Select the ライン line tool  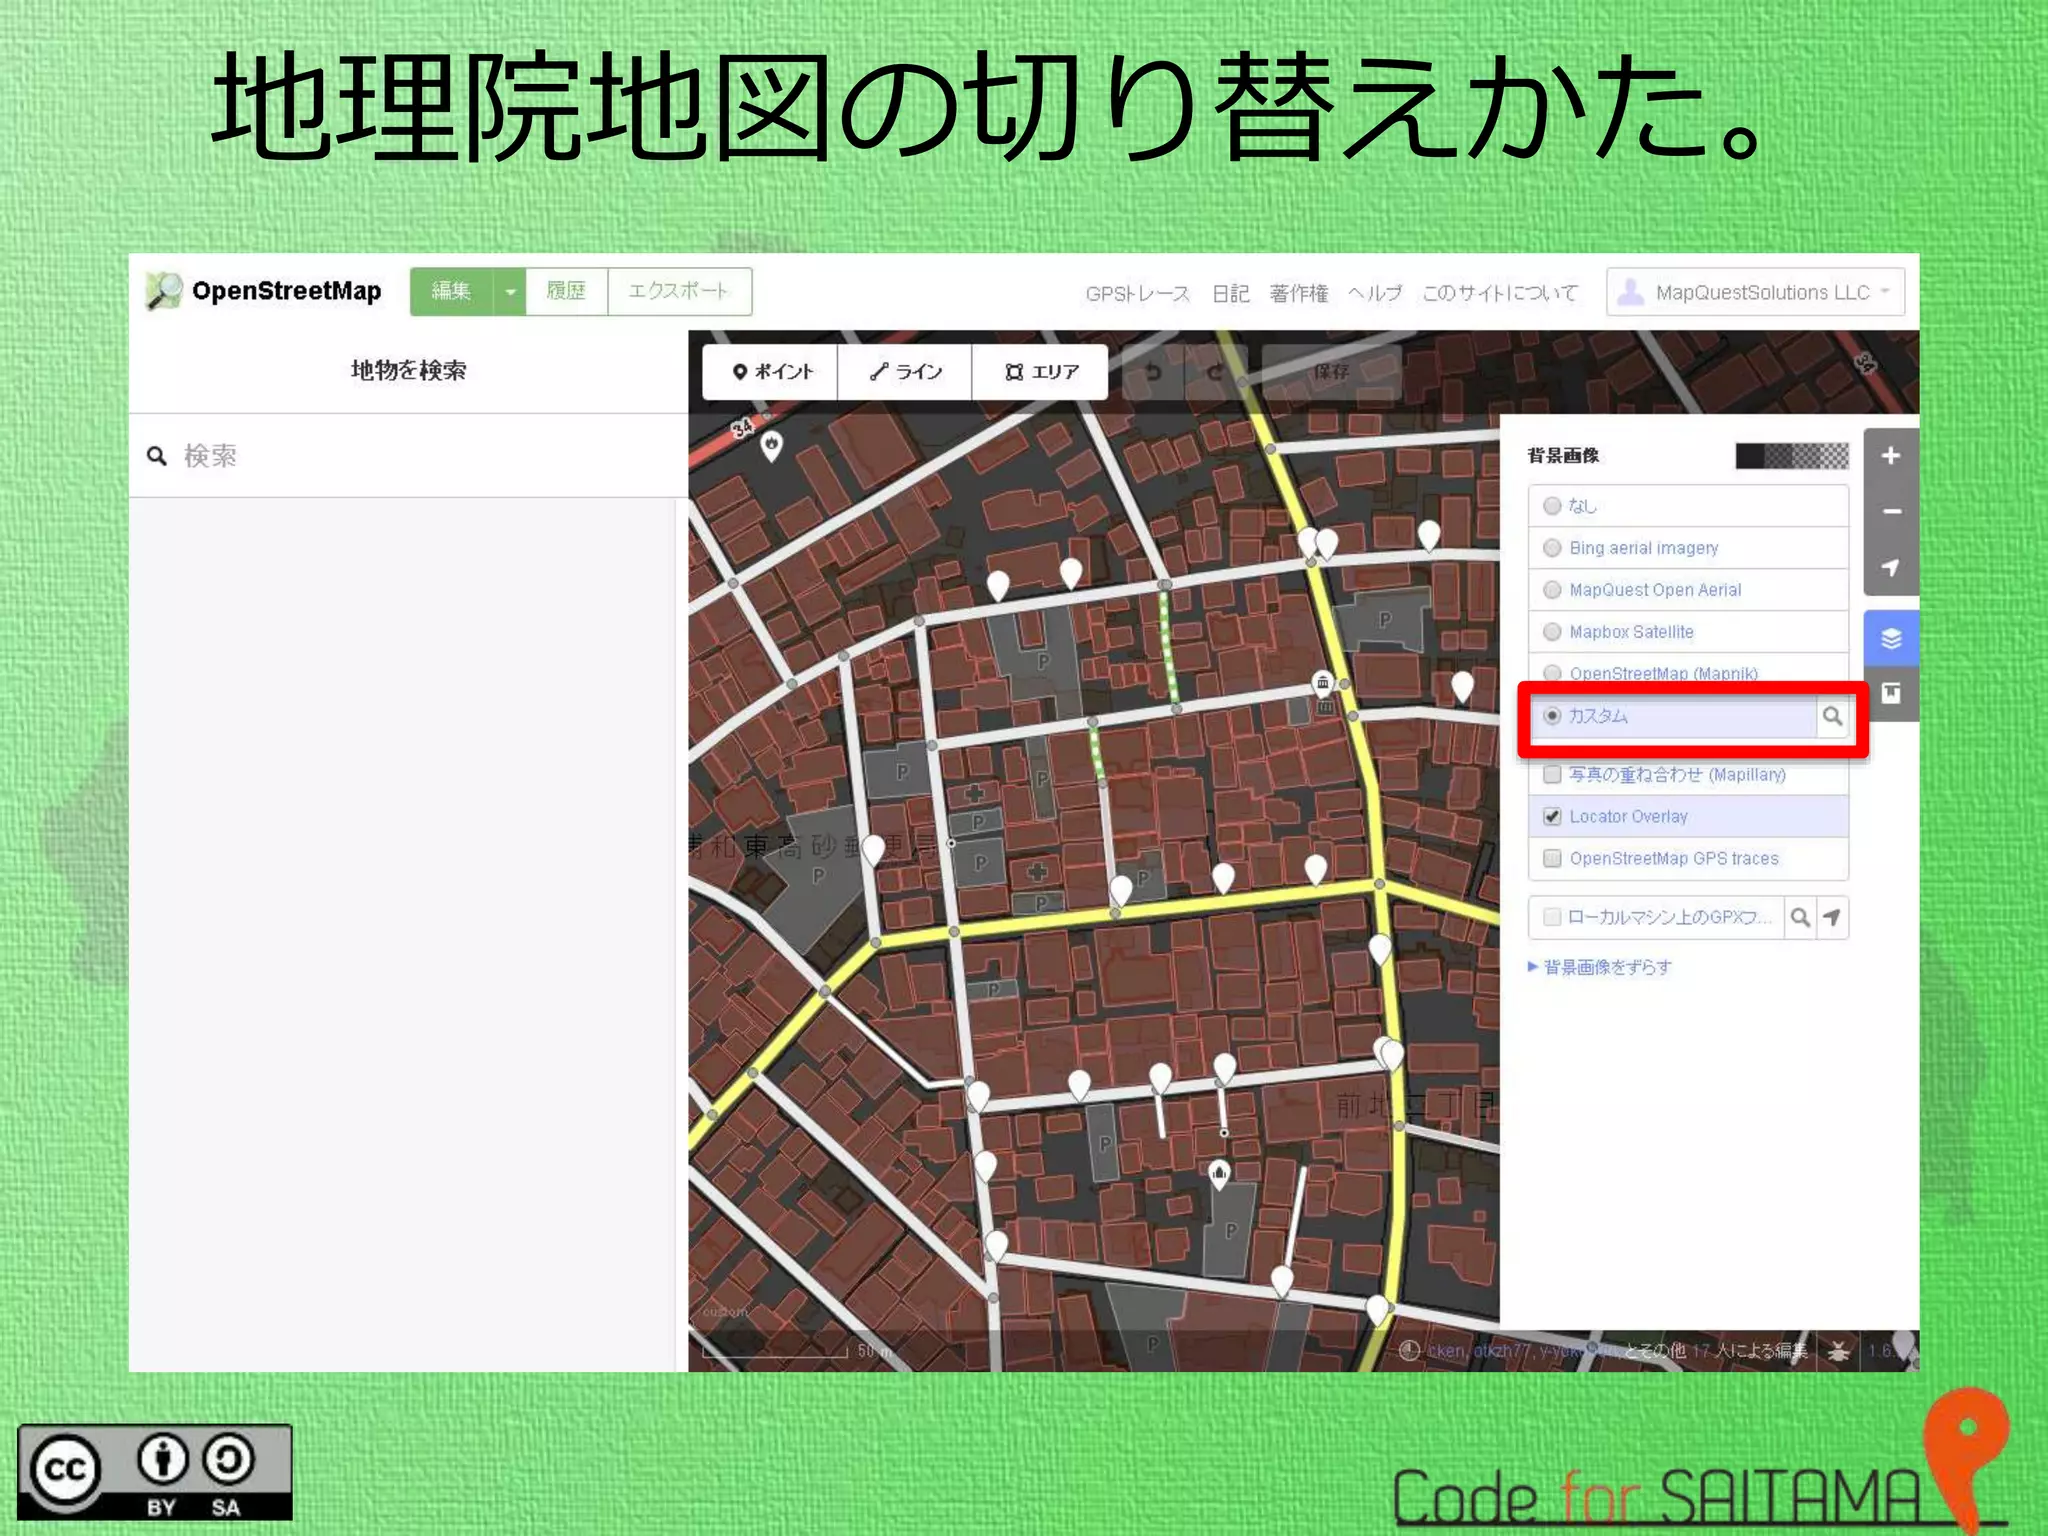(904, 372)
